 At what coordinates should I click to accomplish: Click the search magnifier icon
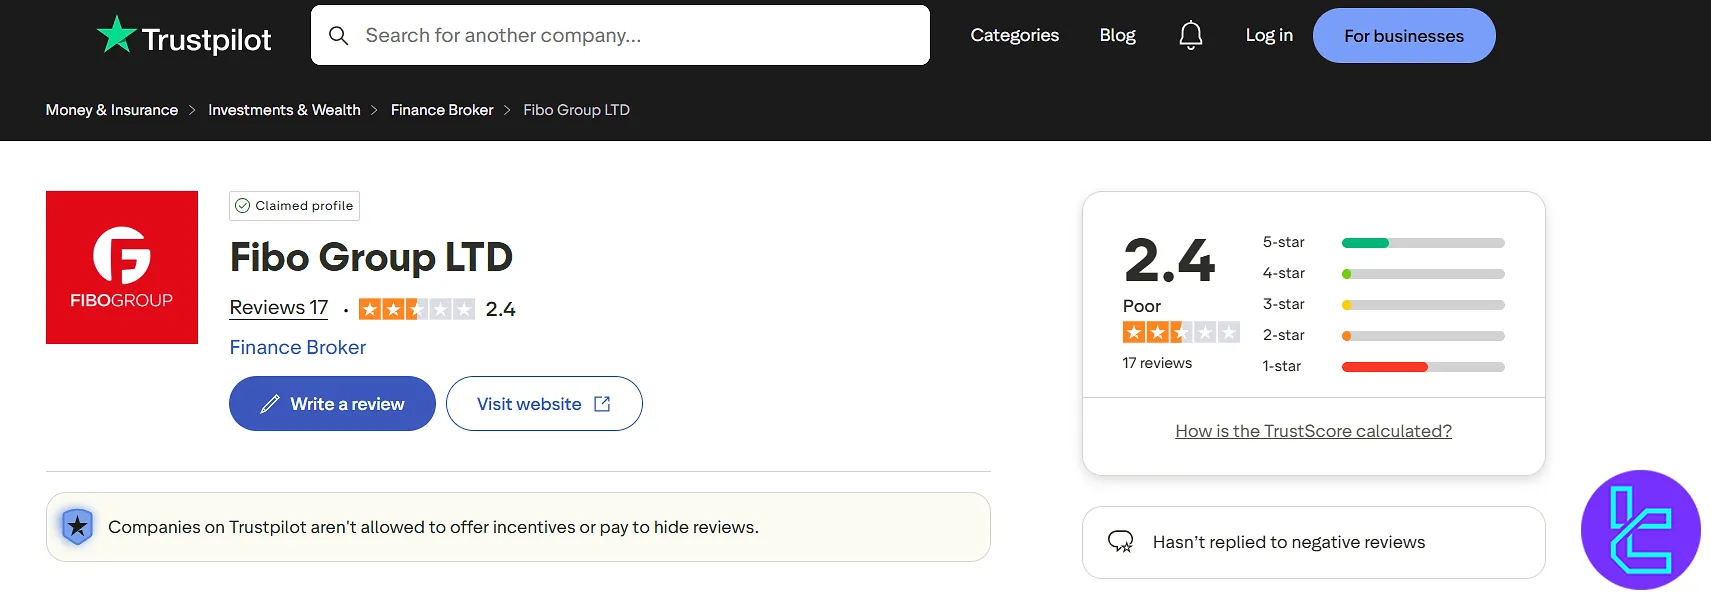click(339, 36)
